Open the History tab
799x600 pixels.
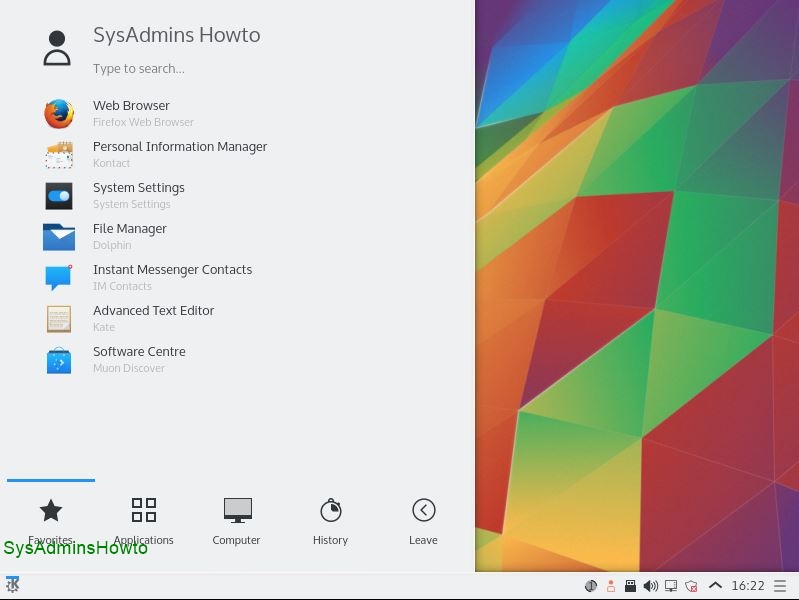(x=330, y=520)
